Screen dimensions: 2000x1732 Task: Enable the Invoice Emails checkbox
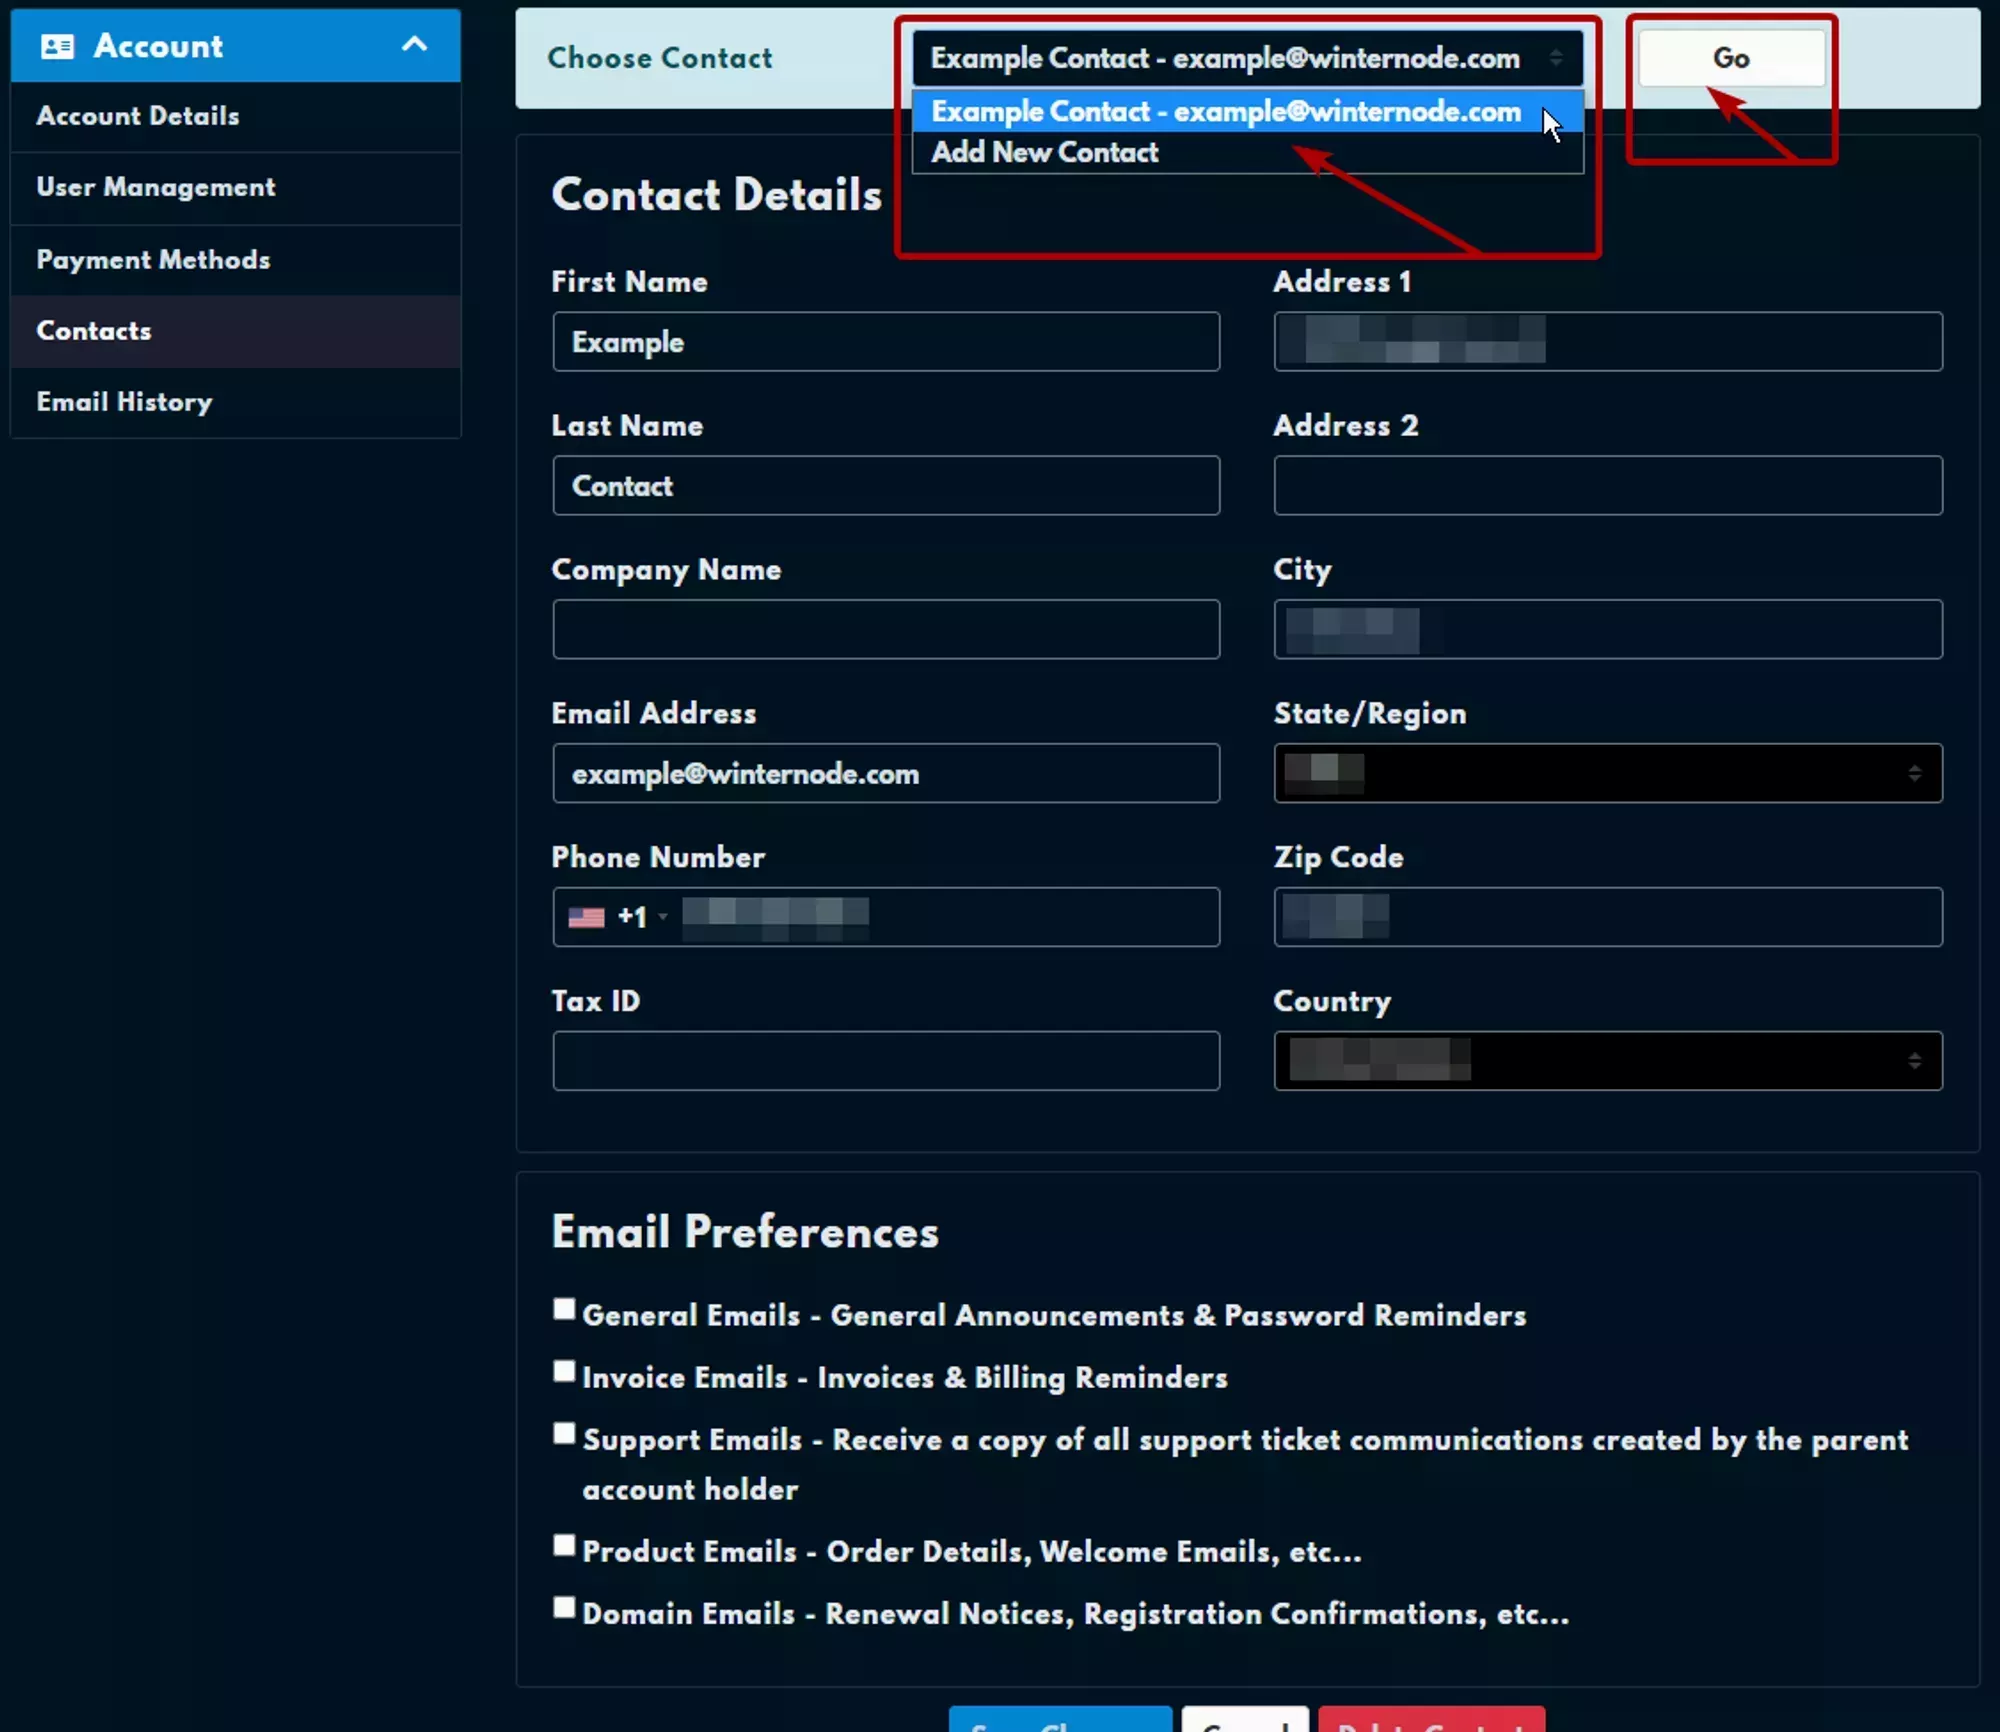[564, 1371]
